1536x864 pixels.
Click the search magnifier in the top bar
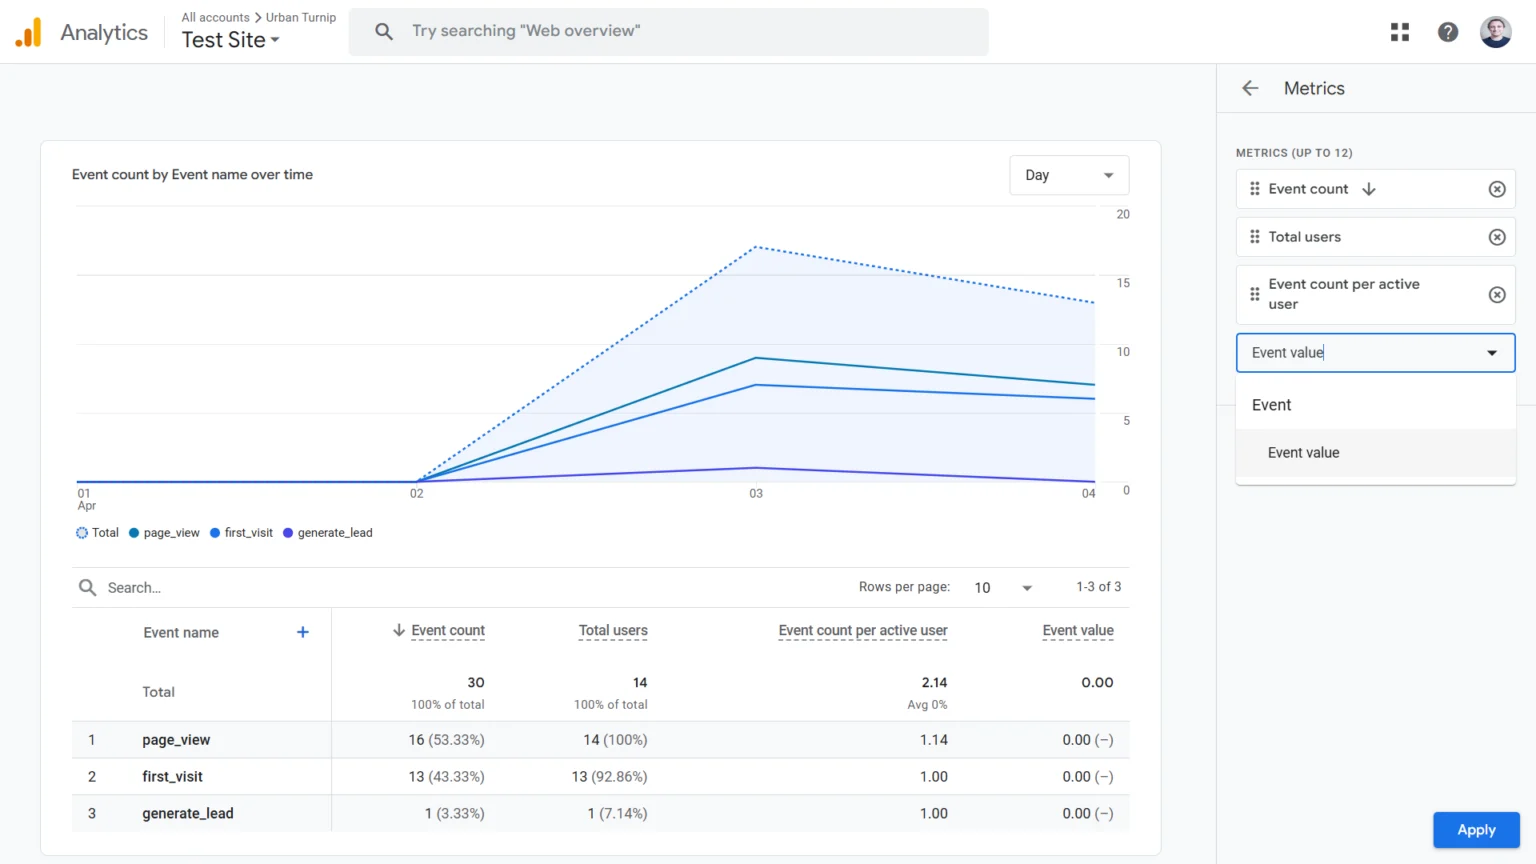pyautogui.click(x=384, y=31)
